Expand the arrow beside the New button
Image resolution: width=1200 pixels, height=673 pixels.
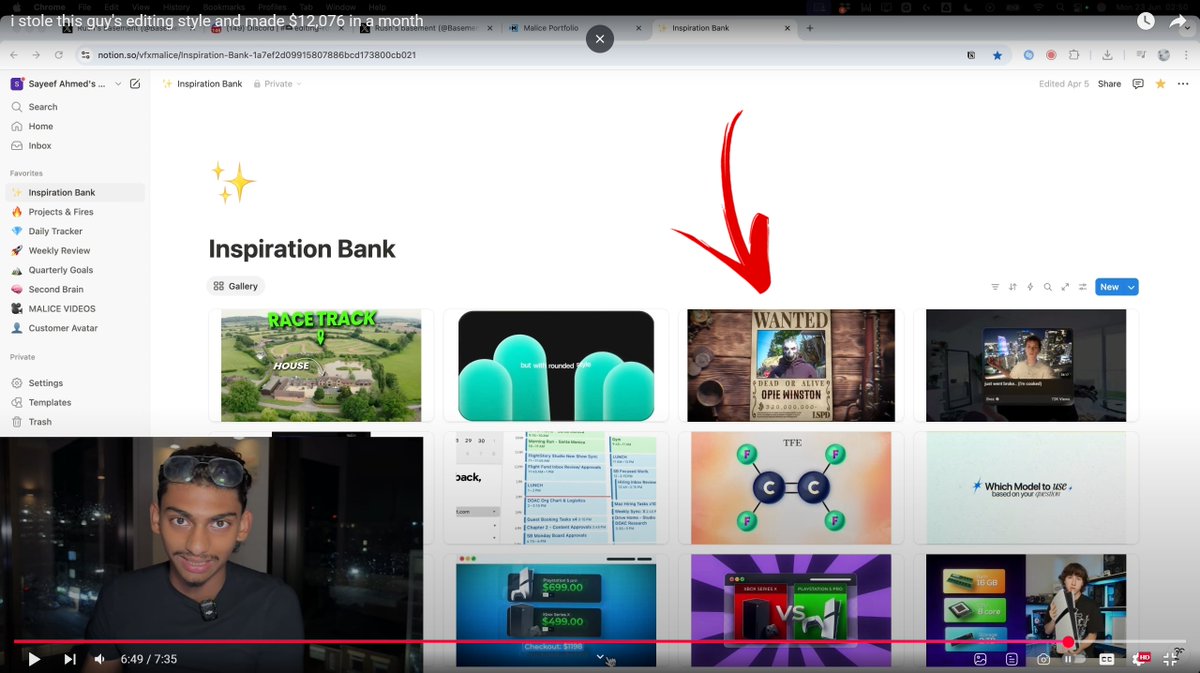tap(1131, 287)
